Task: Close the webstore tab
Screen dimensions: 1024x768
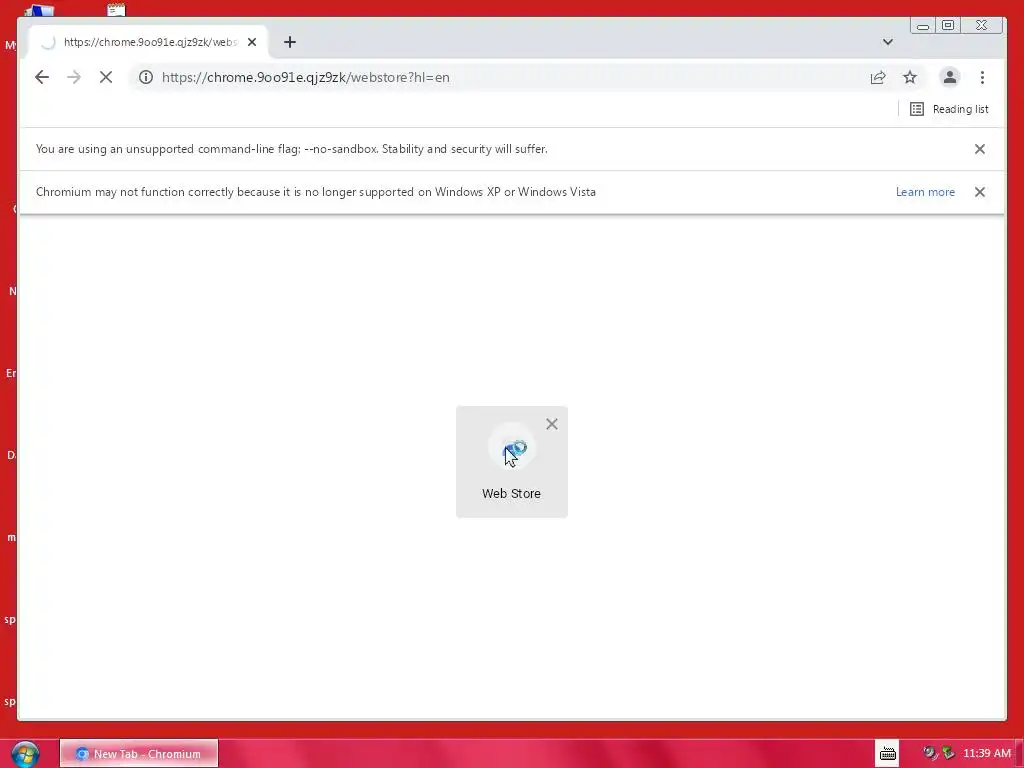Action: point(252,42)
